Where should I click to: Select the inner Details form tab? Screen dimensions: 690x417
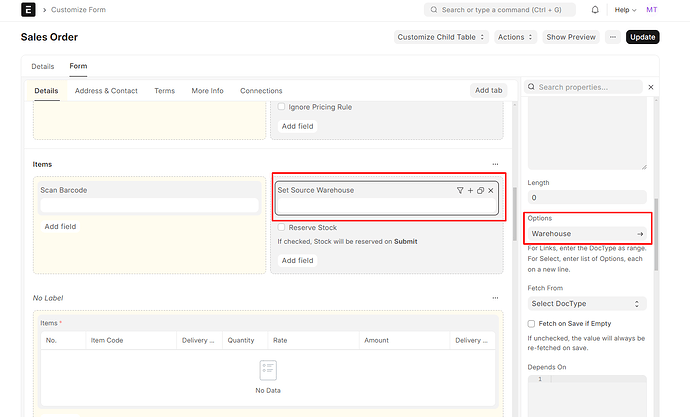tap(46, 91)
